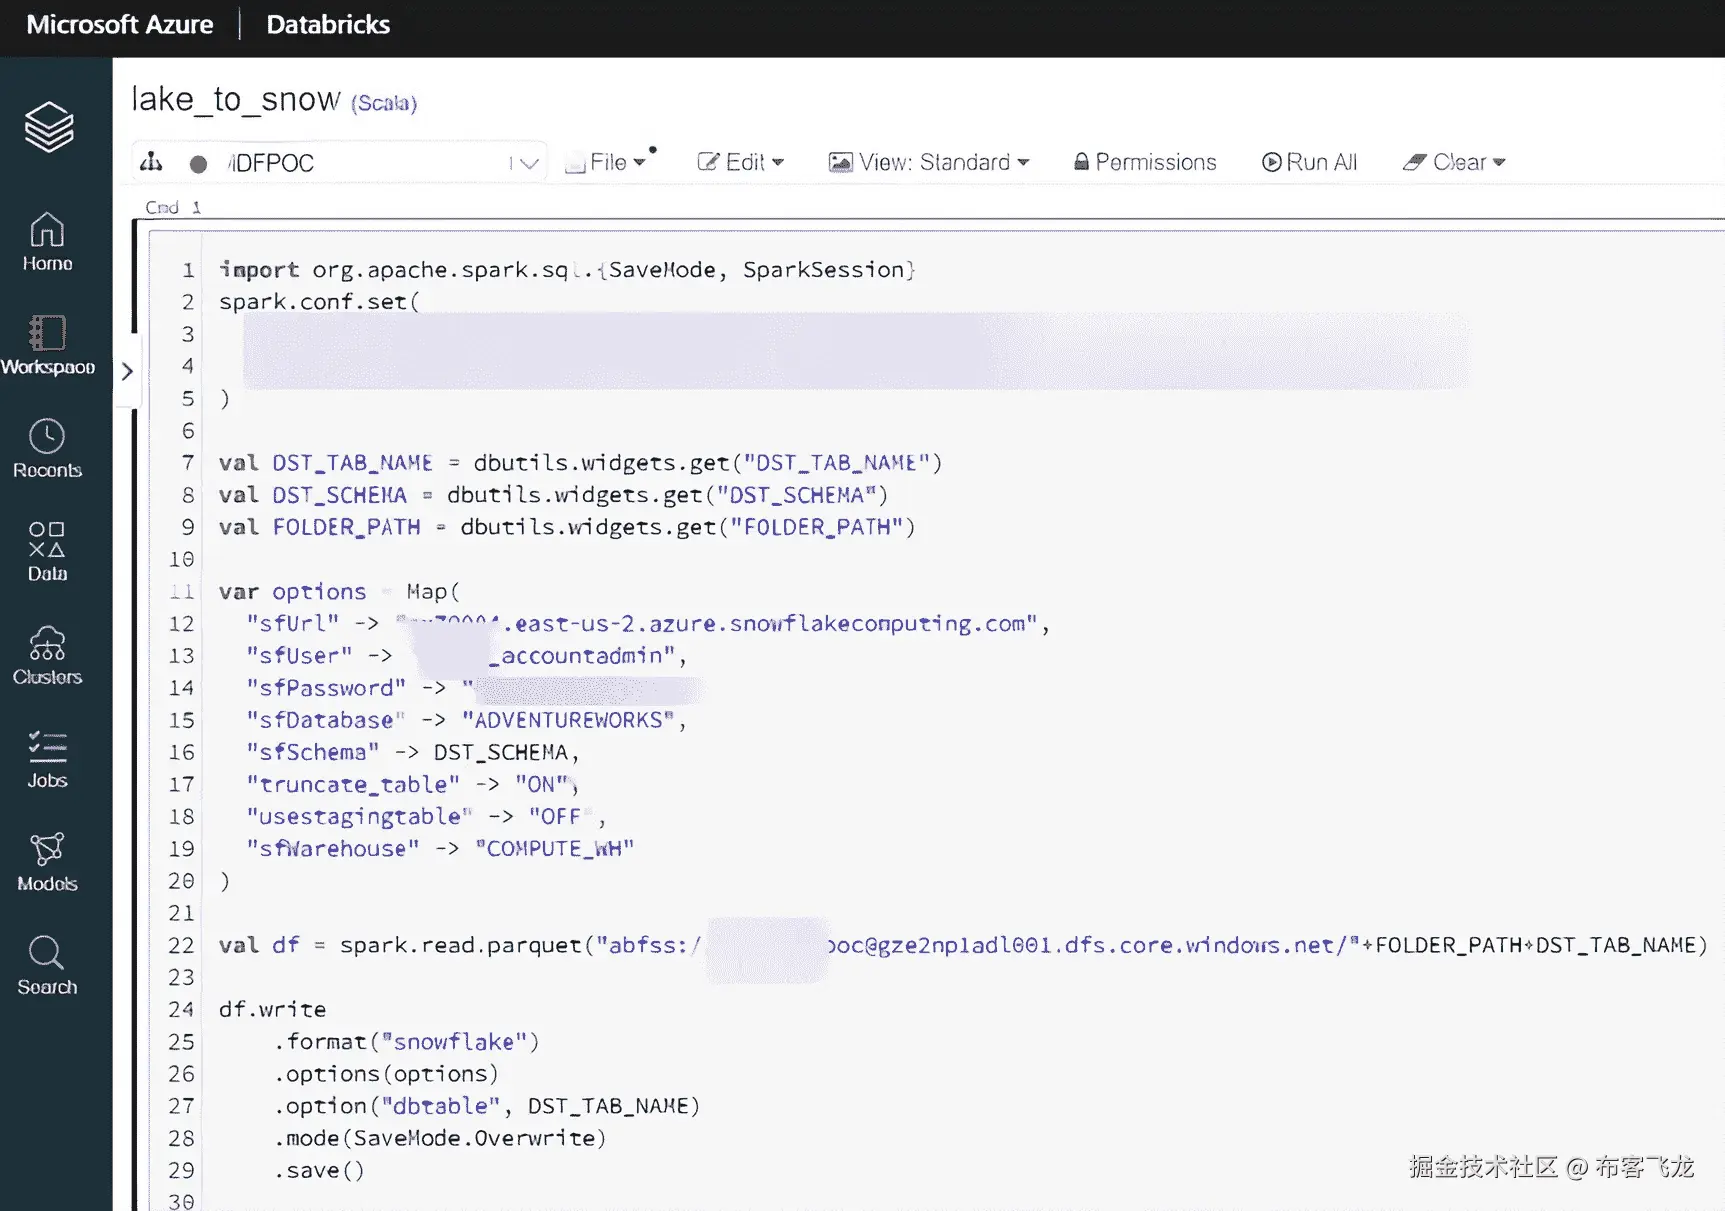Click the Databricks layers logo icon
Image resolution: width=1725 pixels, height=1211 pixels.
[x=49, y=127]
